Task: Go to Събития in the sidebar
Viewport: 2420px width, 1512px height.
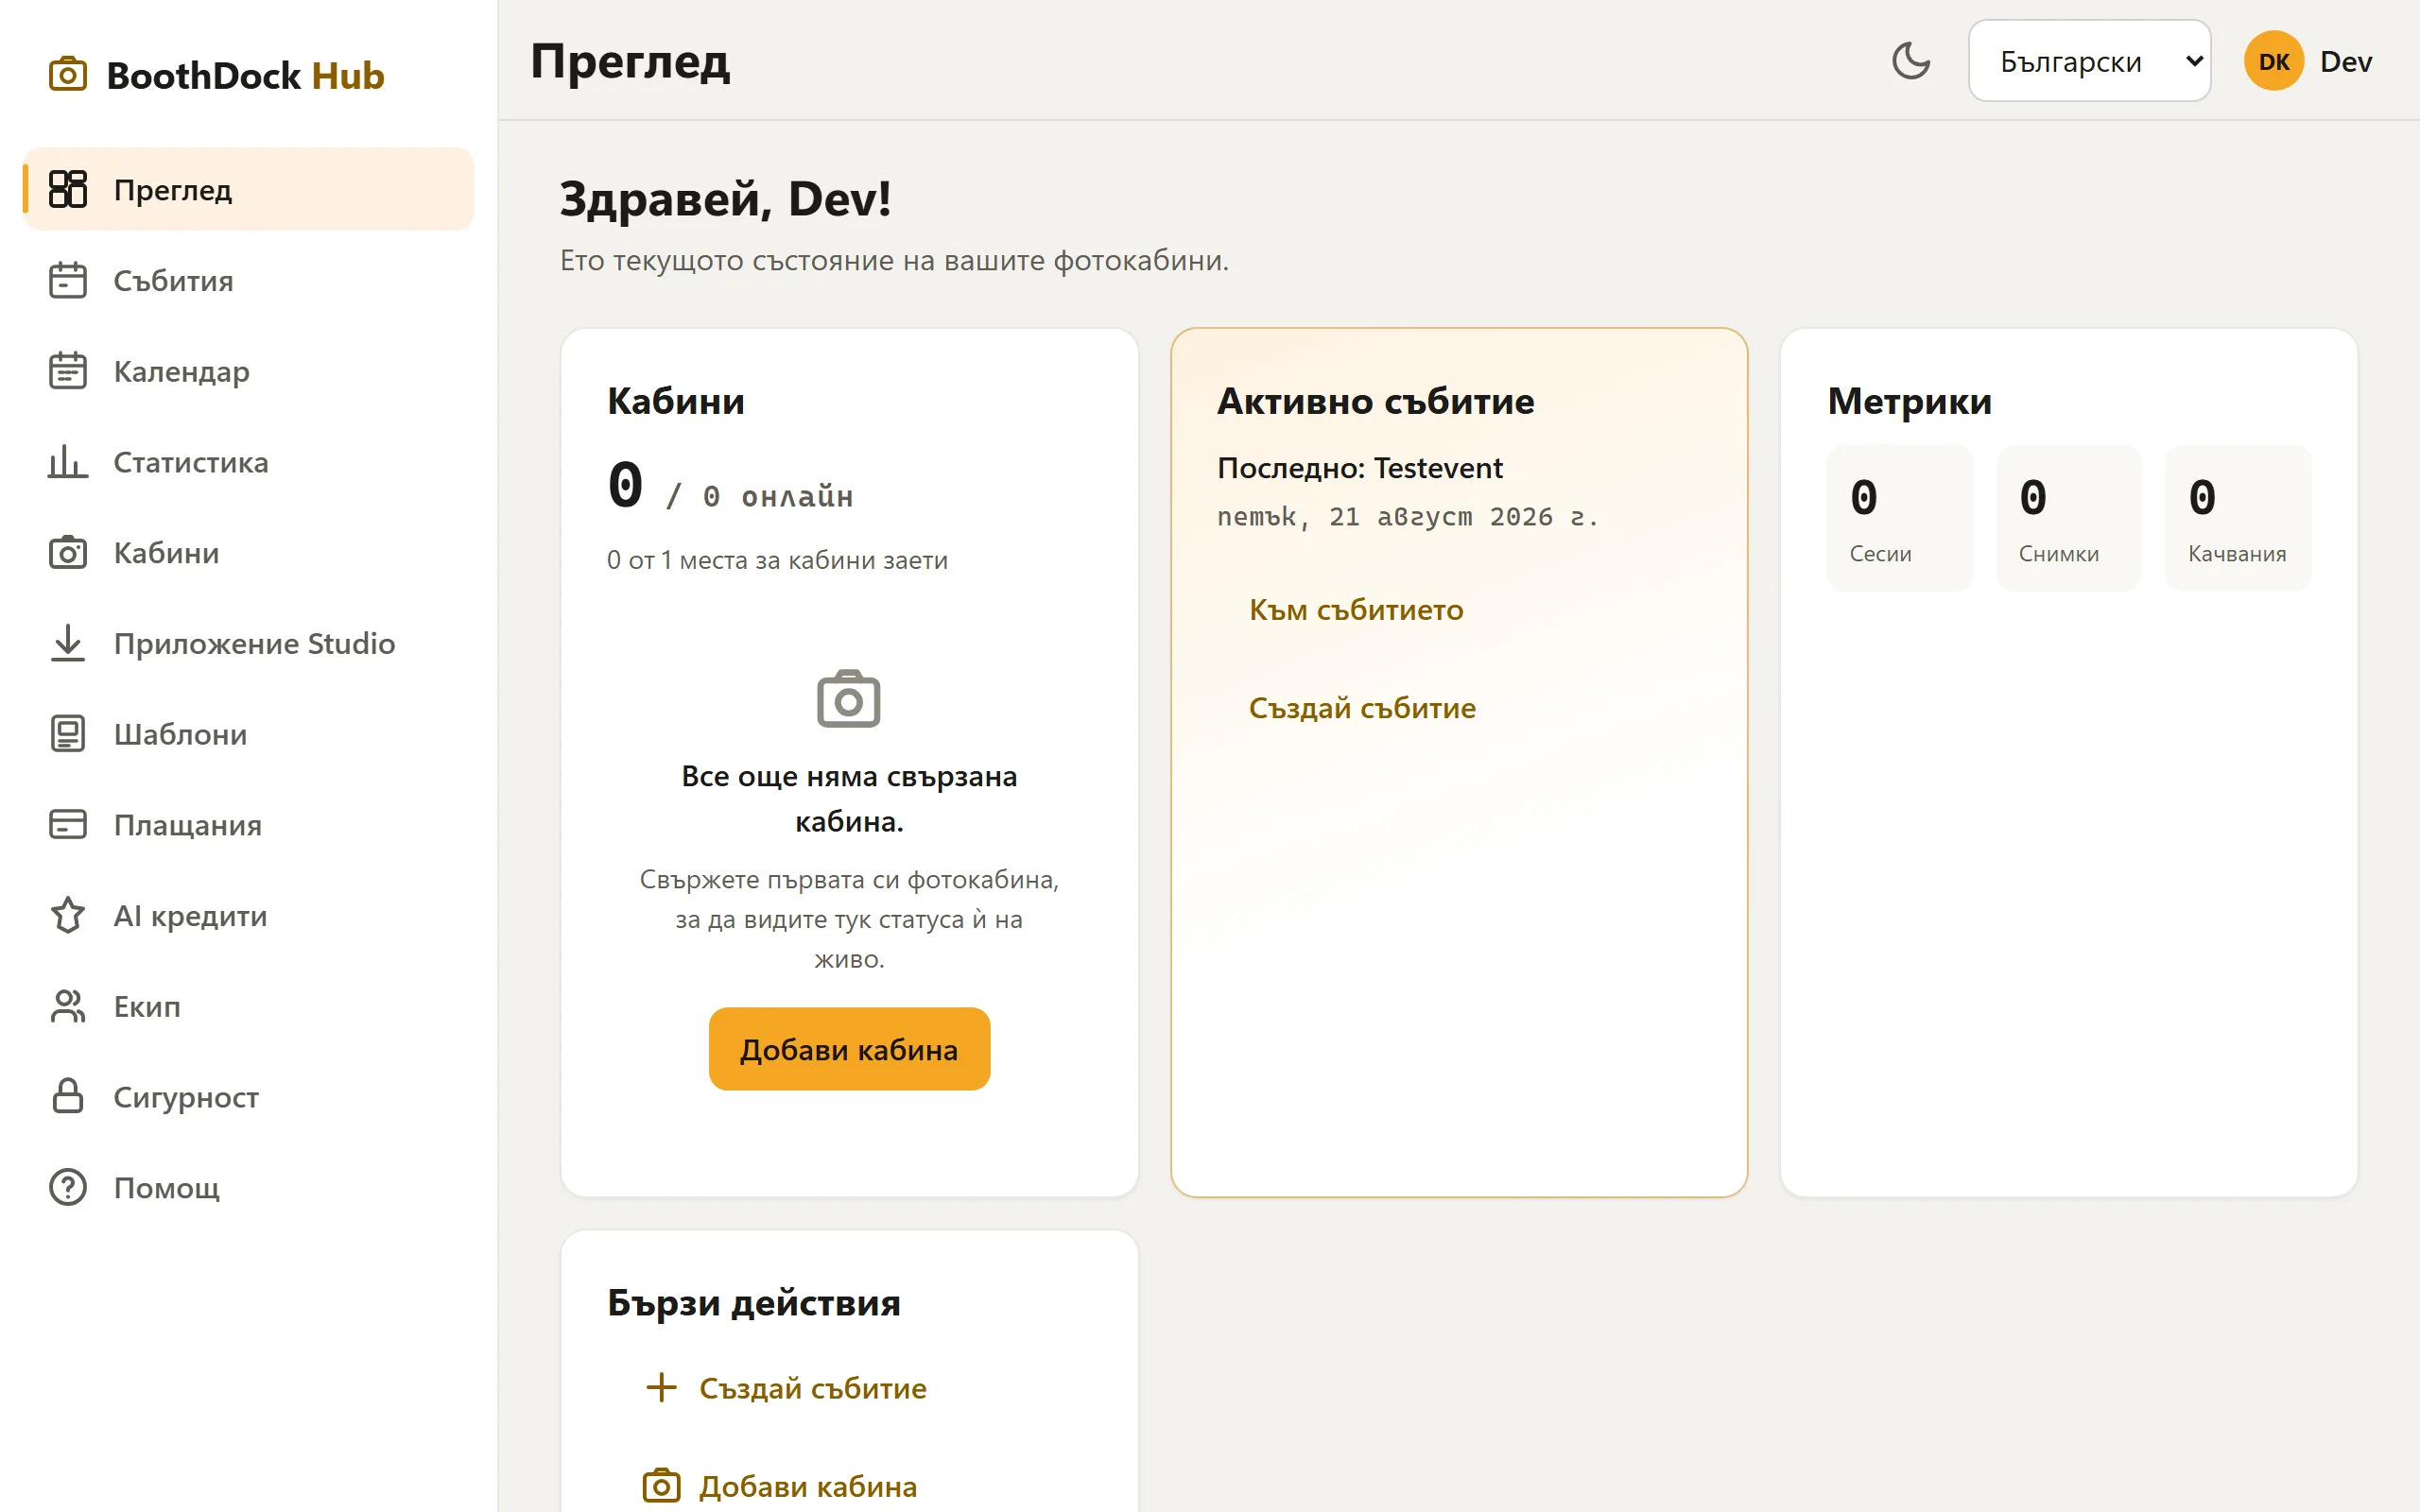Action: point(249,280)
